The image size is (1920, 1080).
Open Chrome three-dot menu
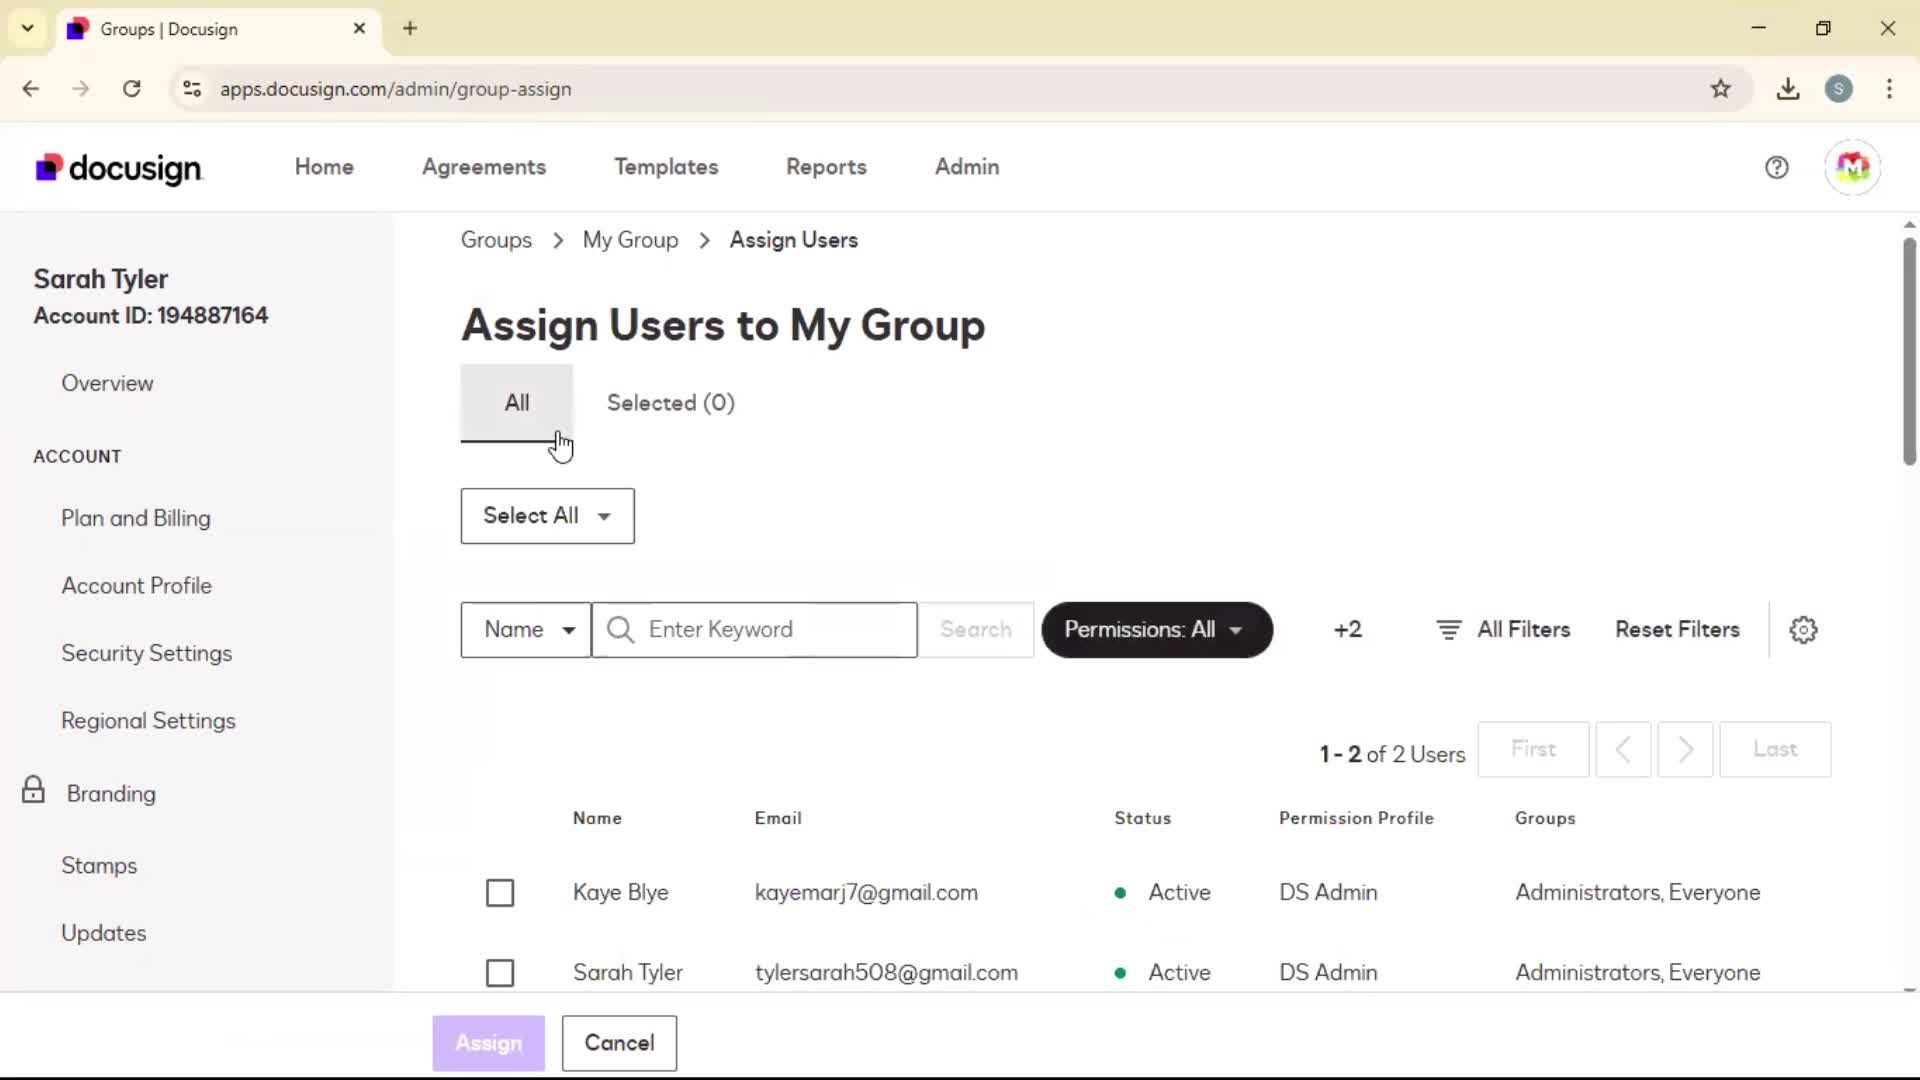[x=1889, y=89]
